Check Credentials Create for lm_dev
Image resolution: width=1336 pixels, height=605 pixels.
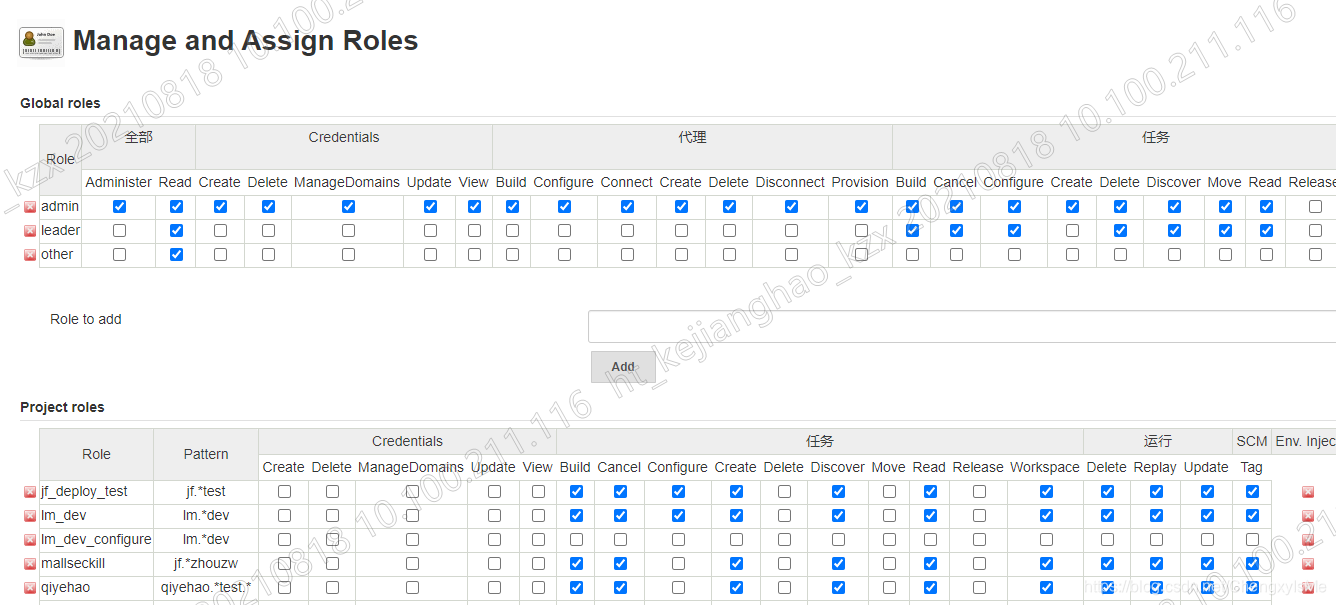[x=284, y=516]
